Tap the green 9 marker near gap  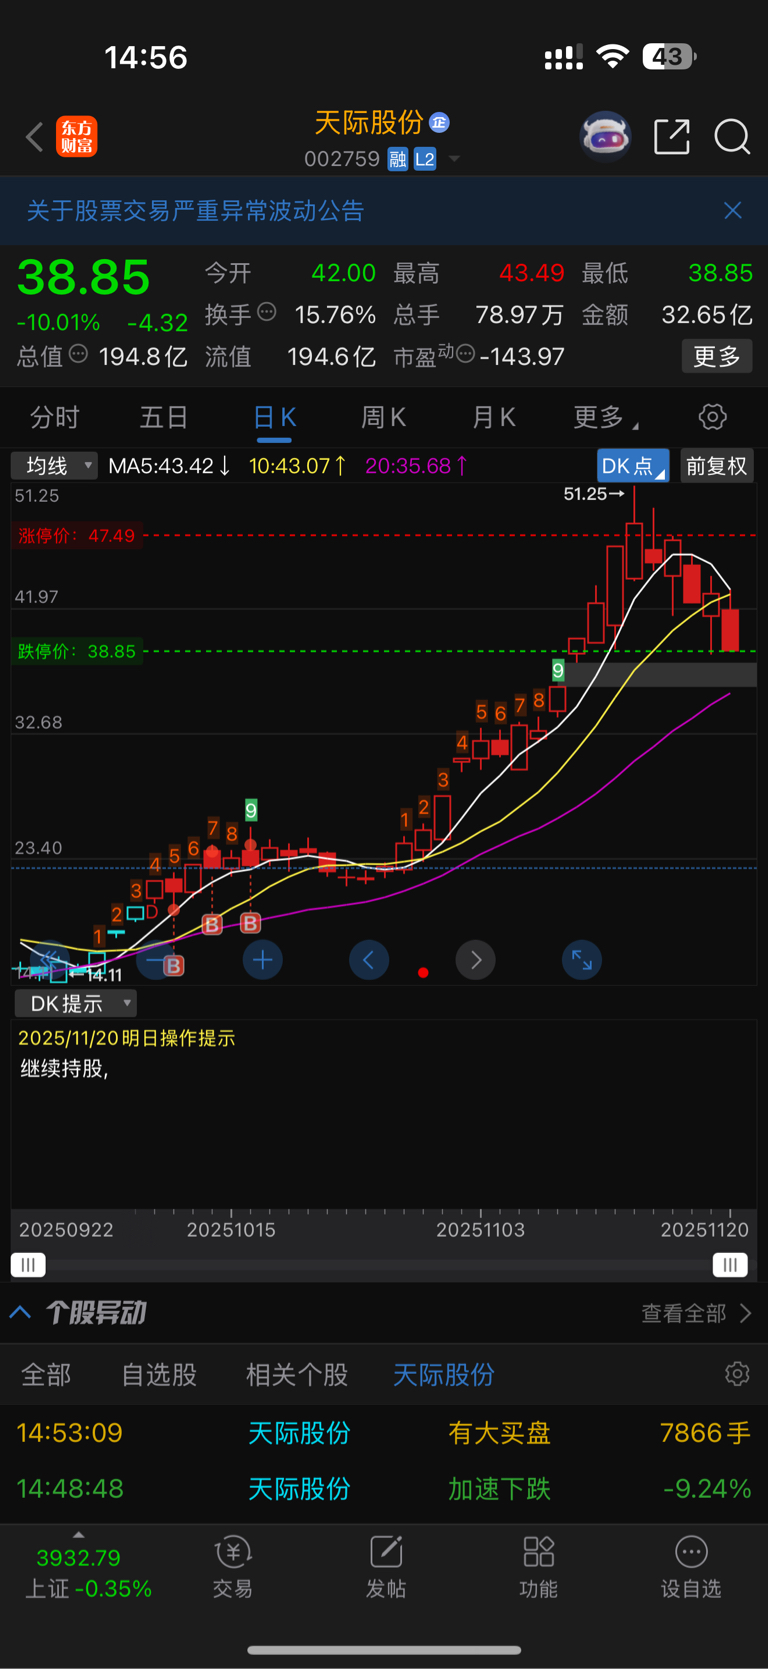coord(558,670)
